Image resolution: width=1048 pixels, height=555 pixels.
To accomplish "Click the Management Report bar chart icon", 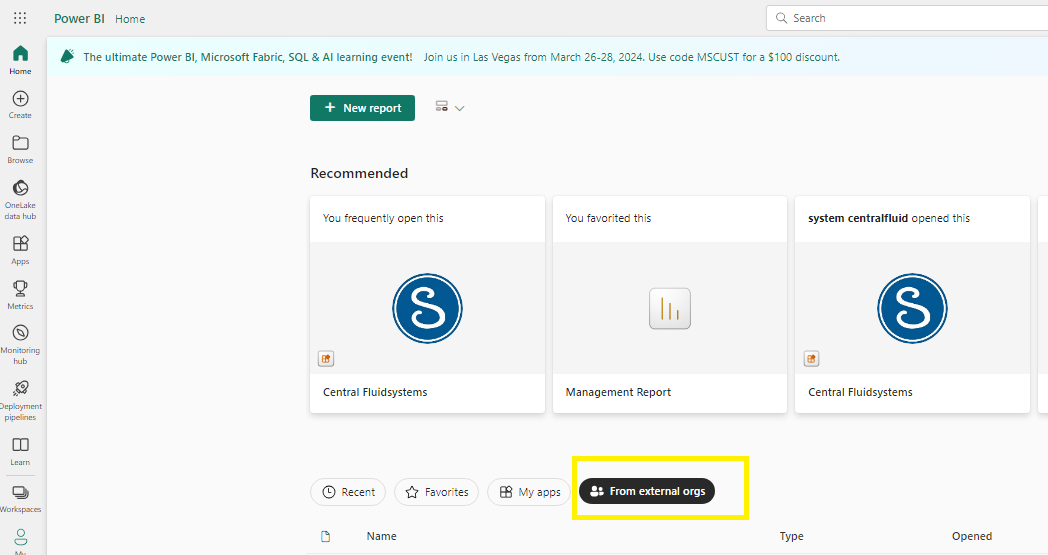I will pyautogui.click(x=670, y=308).
